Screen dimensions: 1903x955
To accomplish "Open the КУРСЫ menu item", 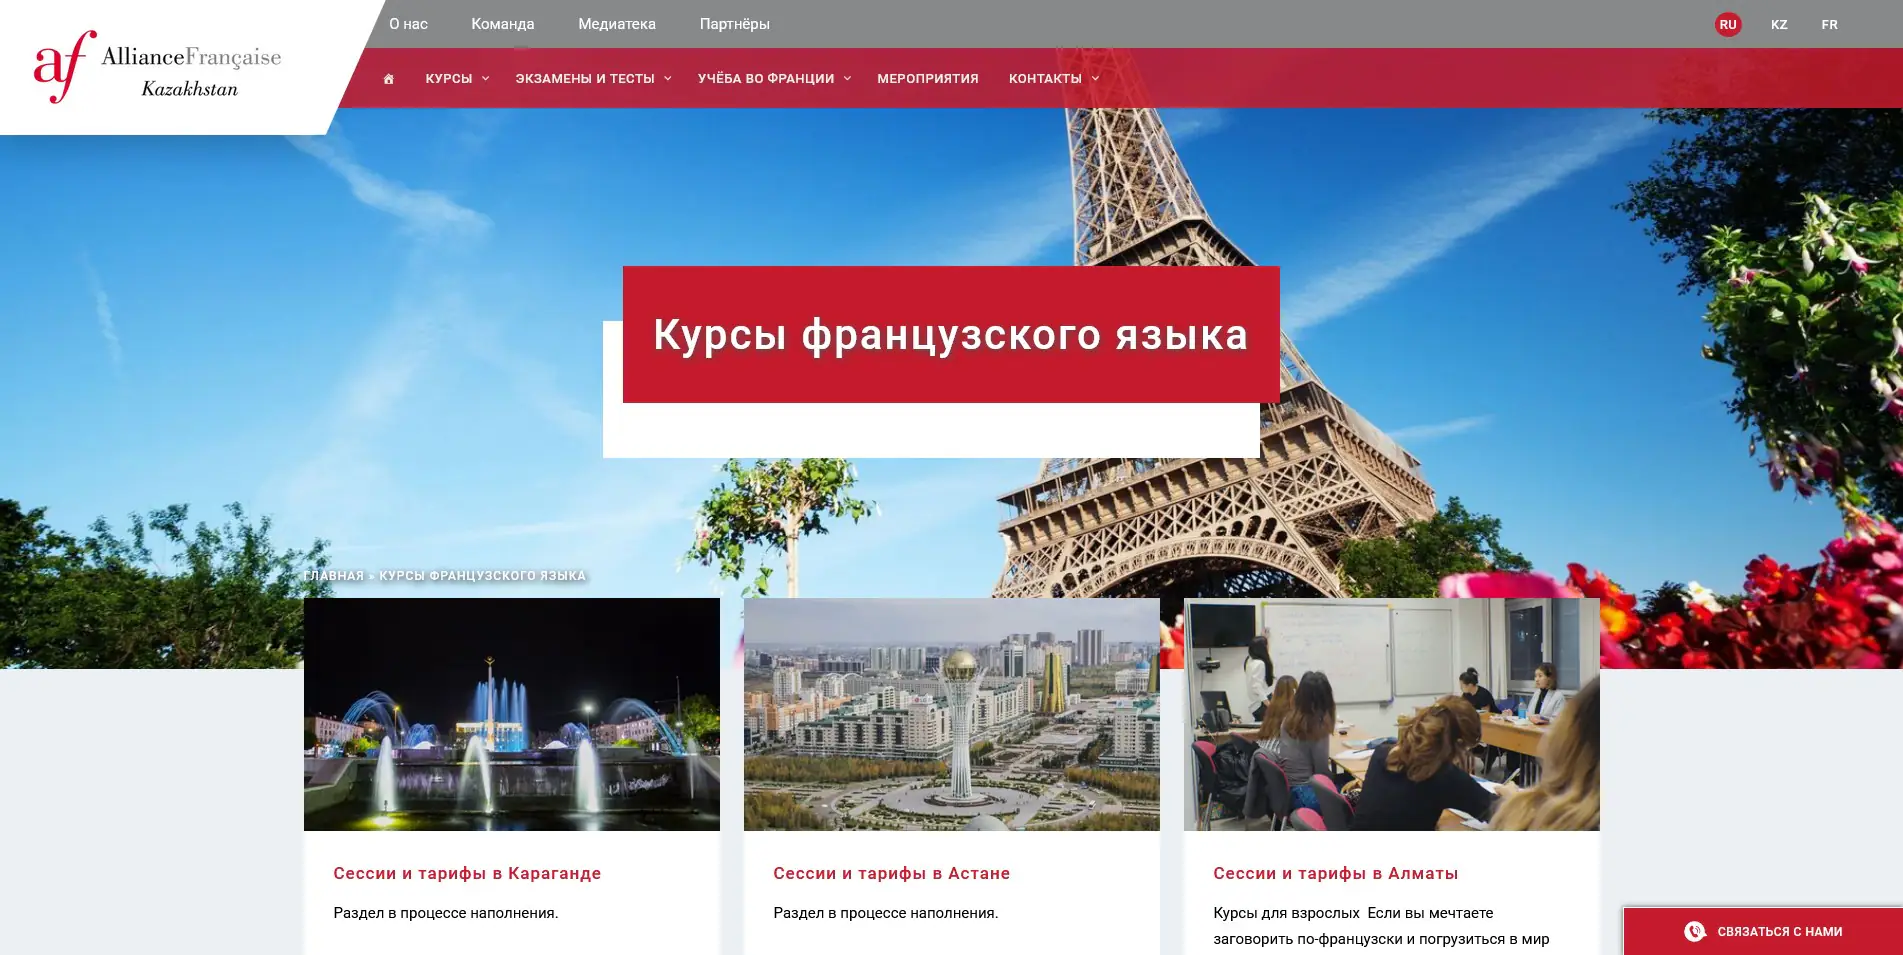I will coord(449,79).
